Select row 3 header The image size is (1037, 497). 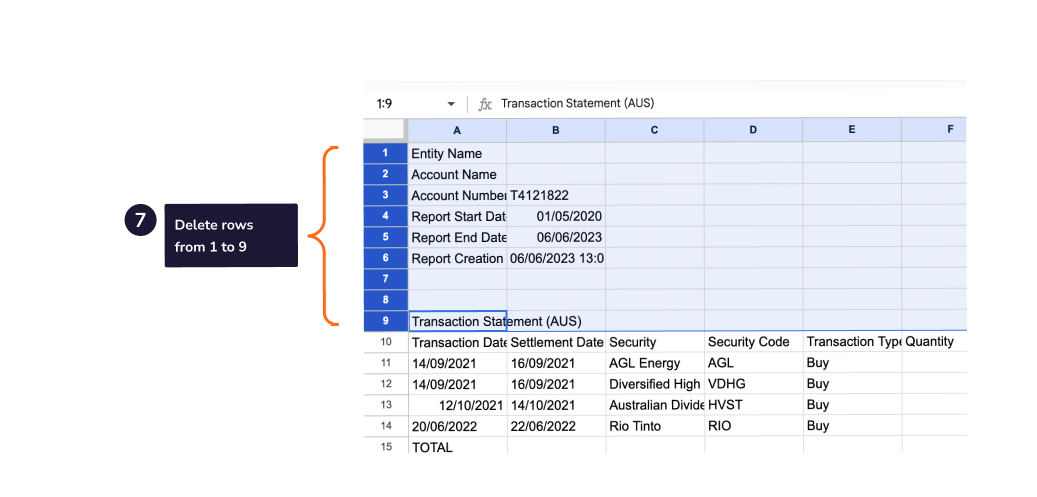pyautogui.click(x=386, y=195)
